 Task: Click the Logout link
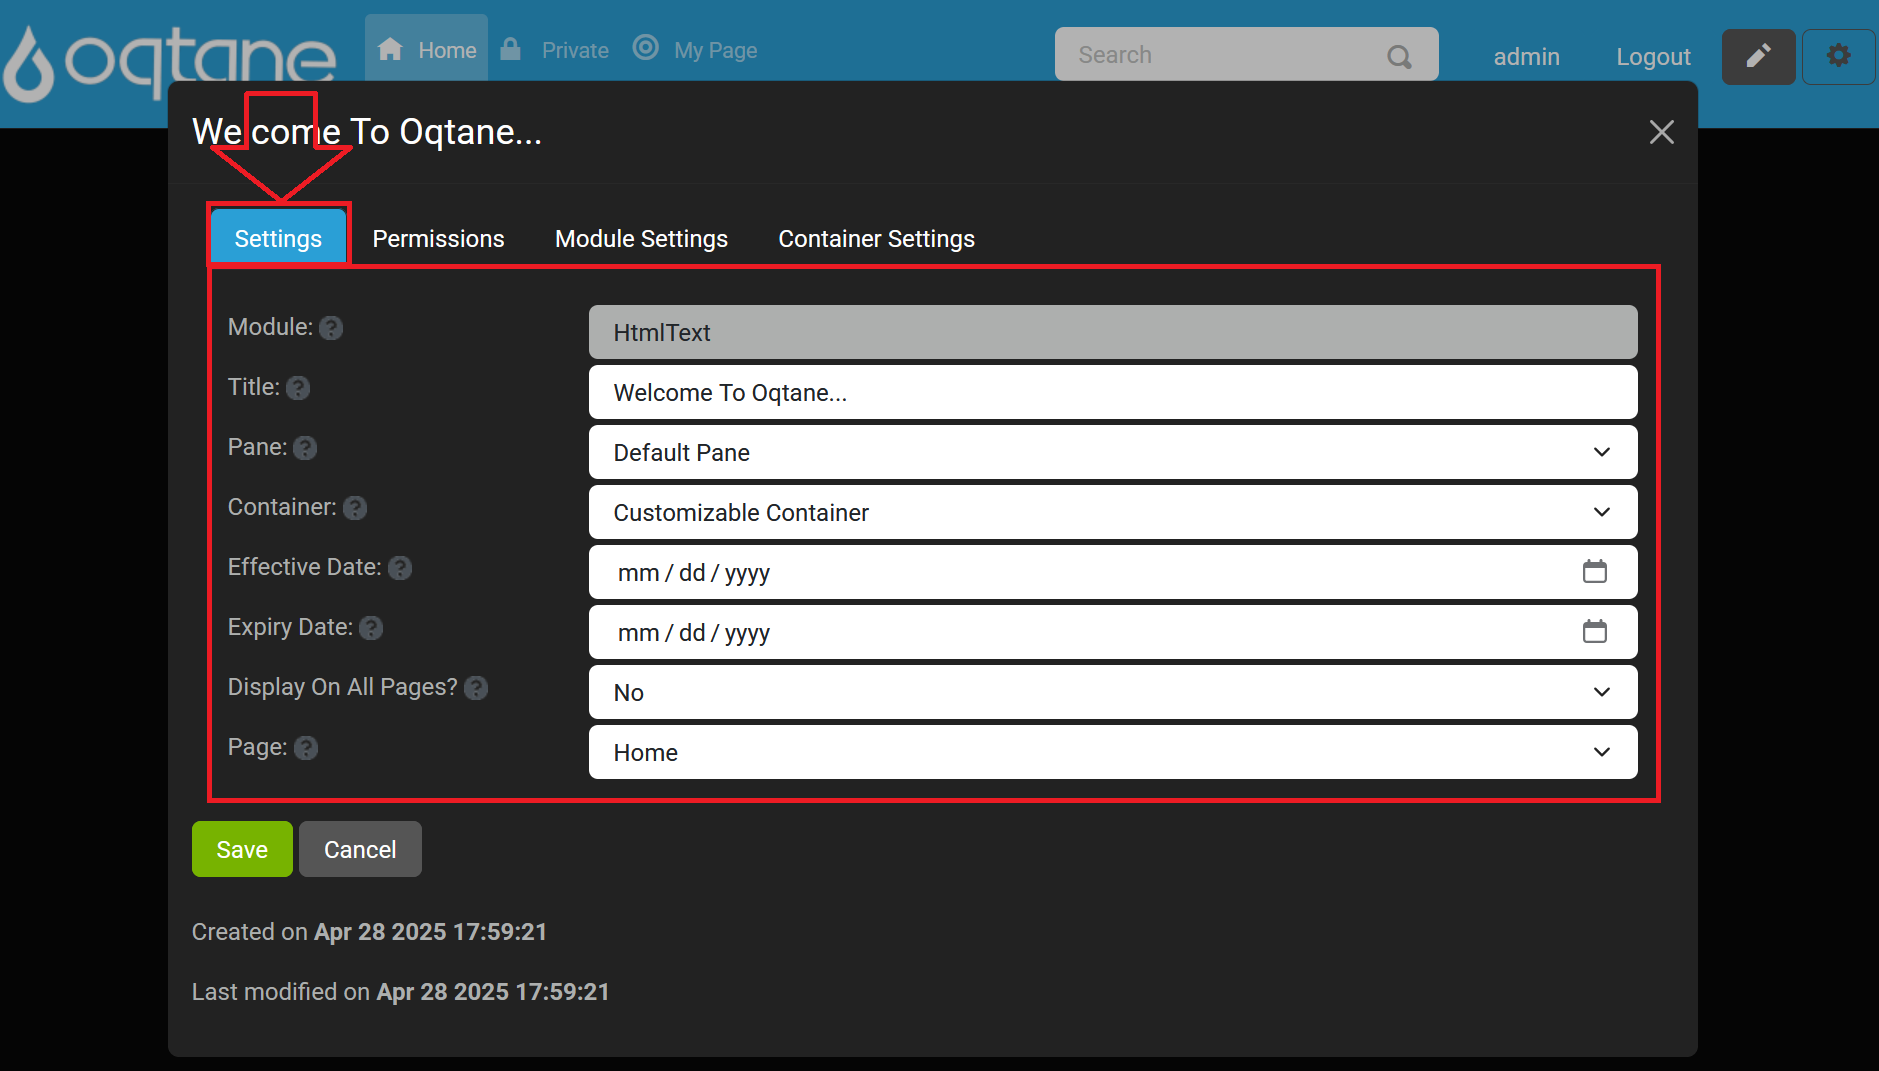point(1653,57)
